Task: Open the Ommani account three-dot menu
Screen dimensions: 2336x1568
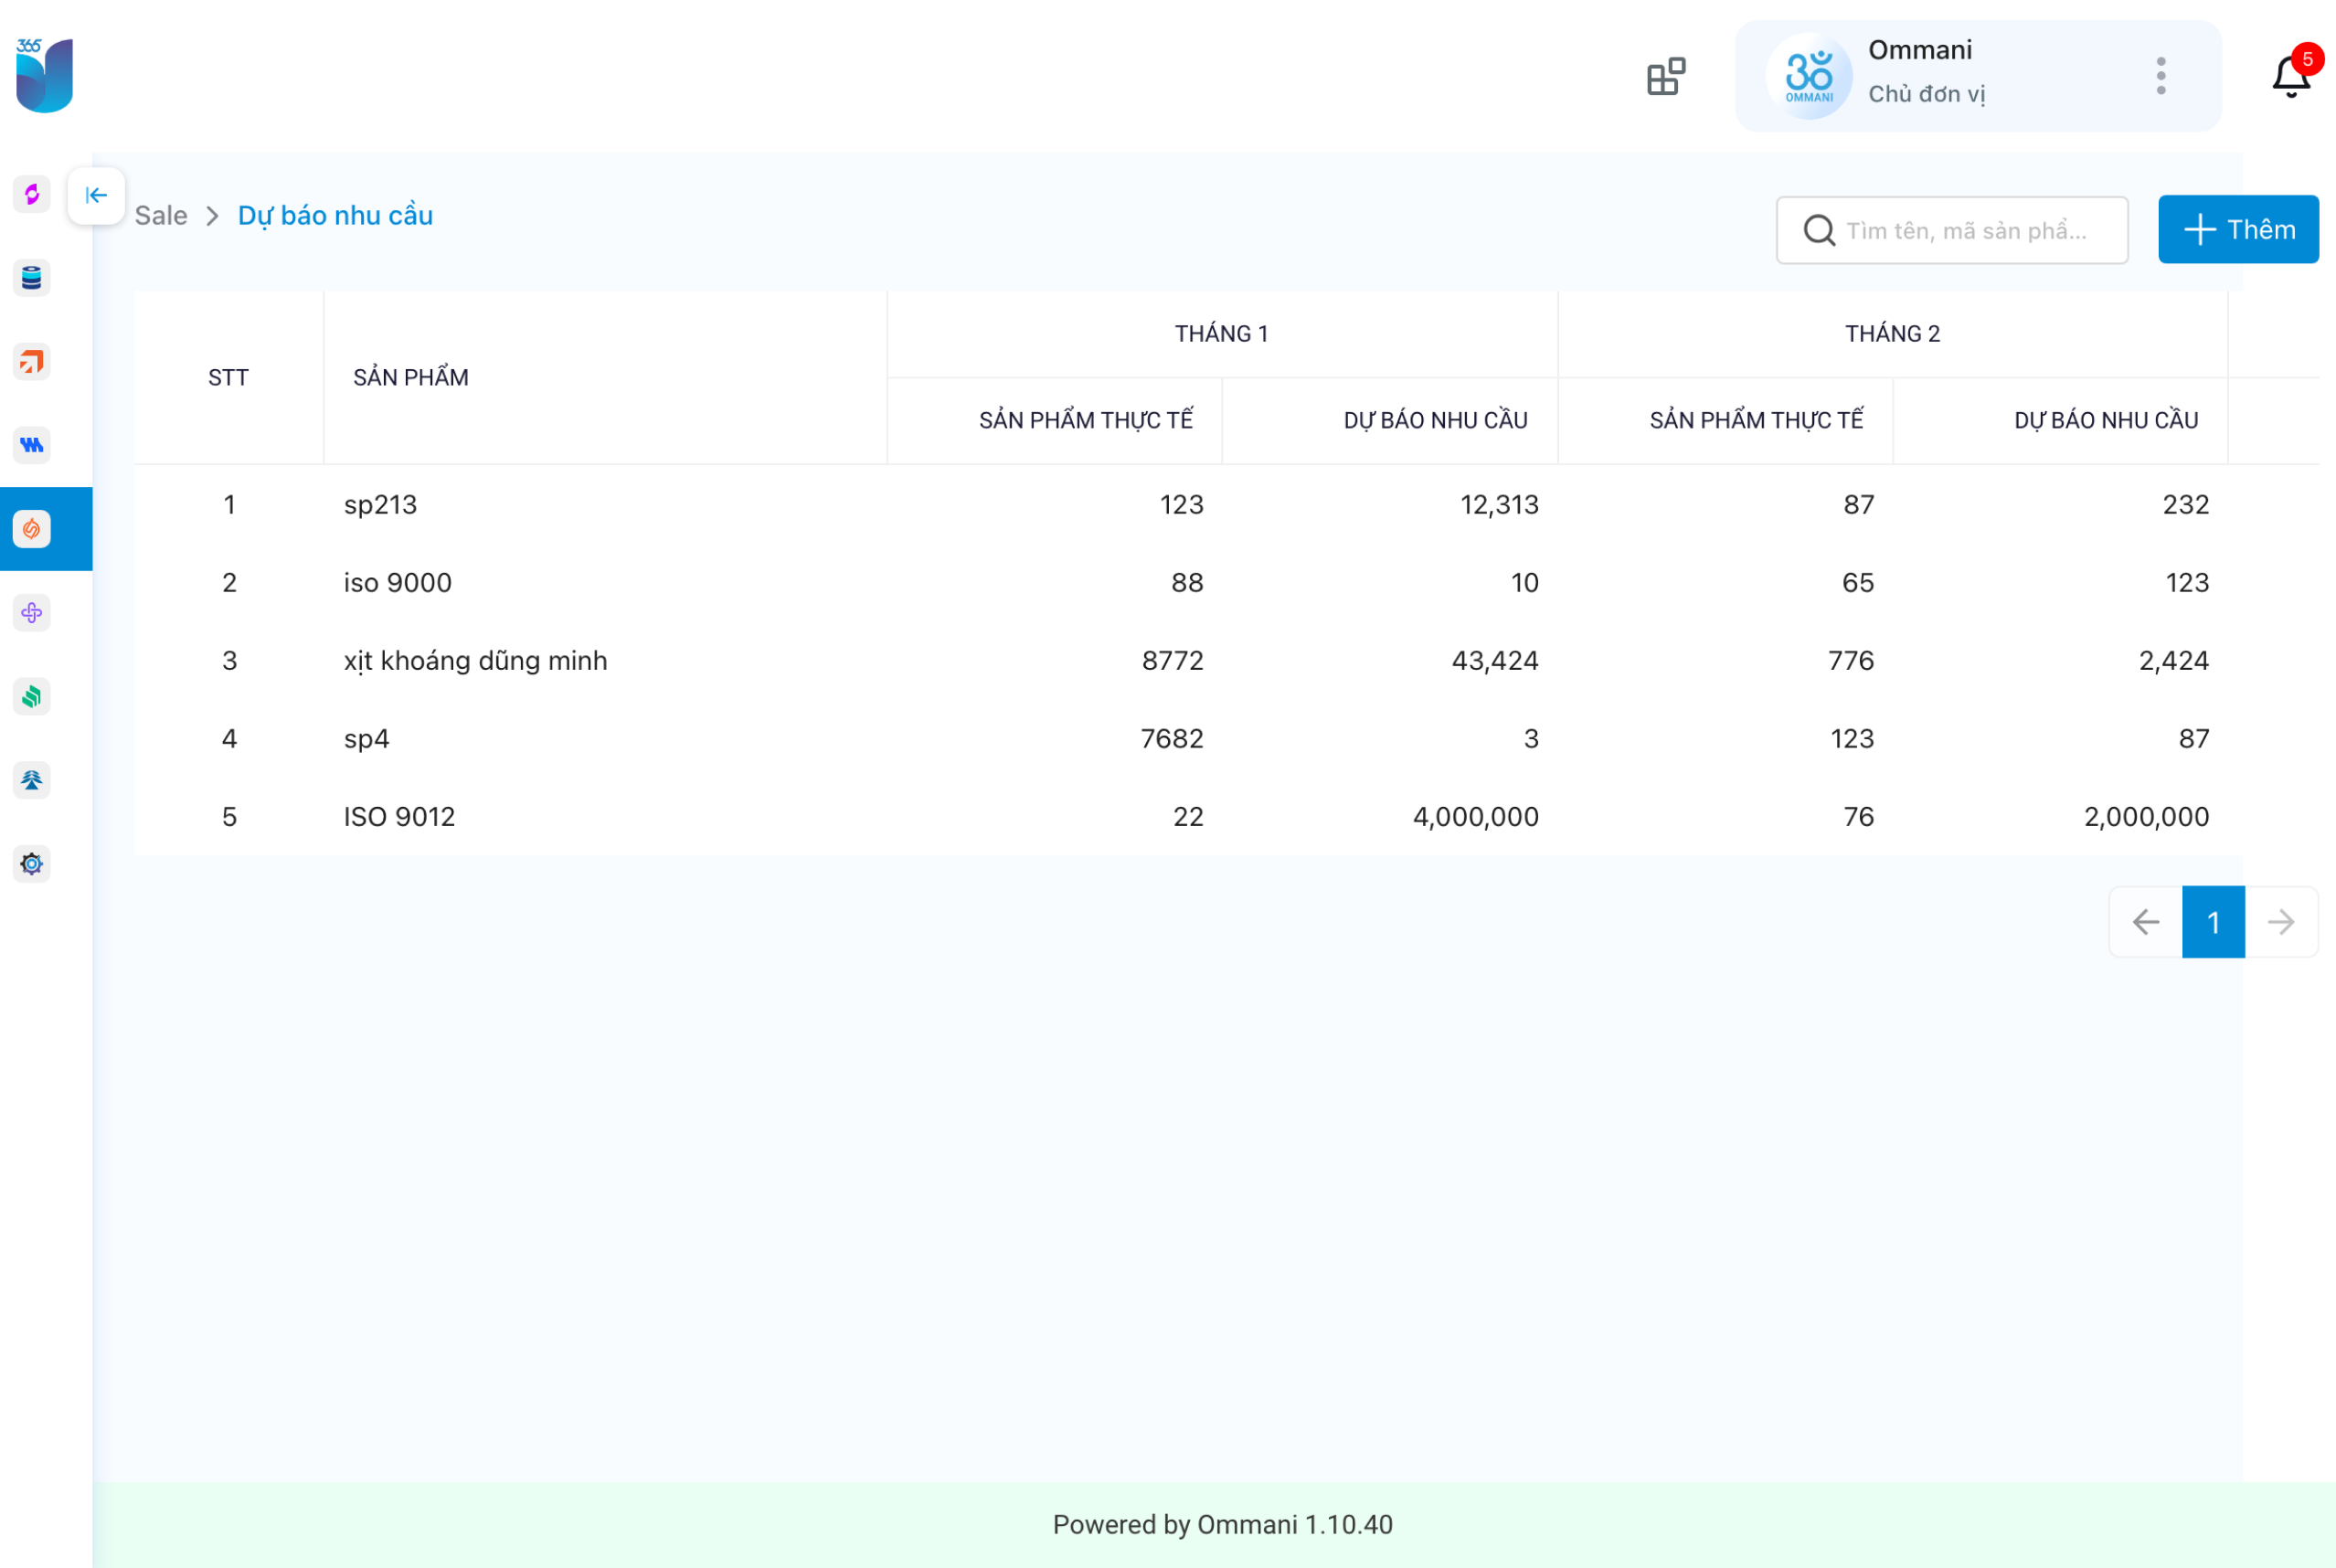Action: 2160,76
